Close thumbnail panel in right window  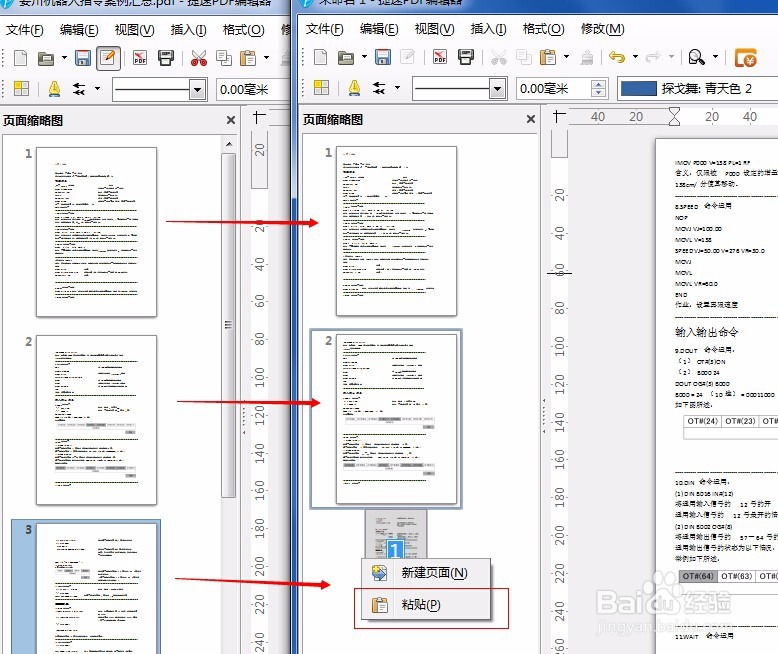click(531, 119)
